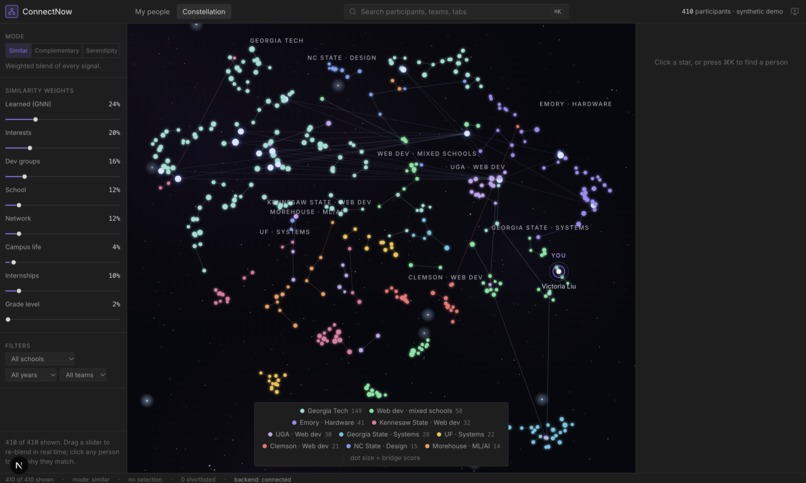Viewport: 806px width, 483px height.
Task: Click the ⌘K shortcut hint in search
Action: (557, 11)
